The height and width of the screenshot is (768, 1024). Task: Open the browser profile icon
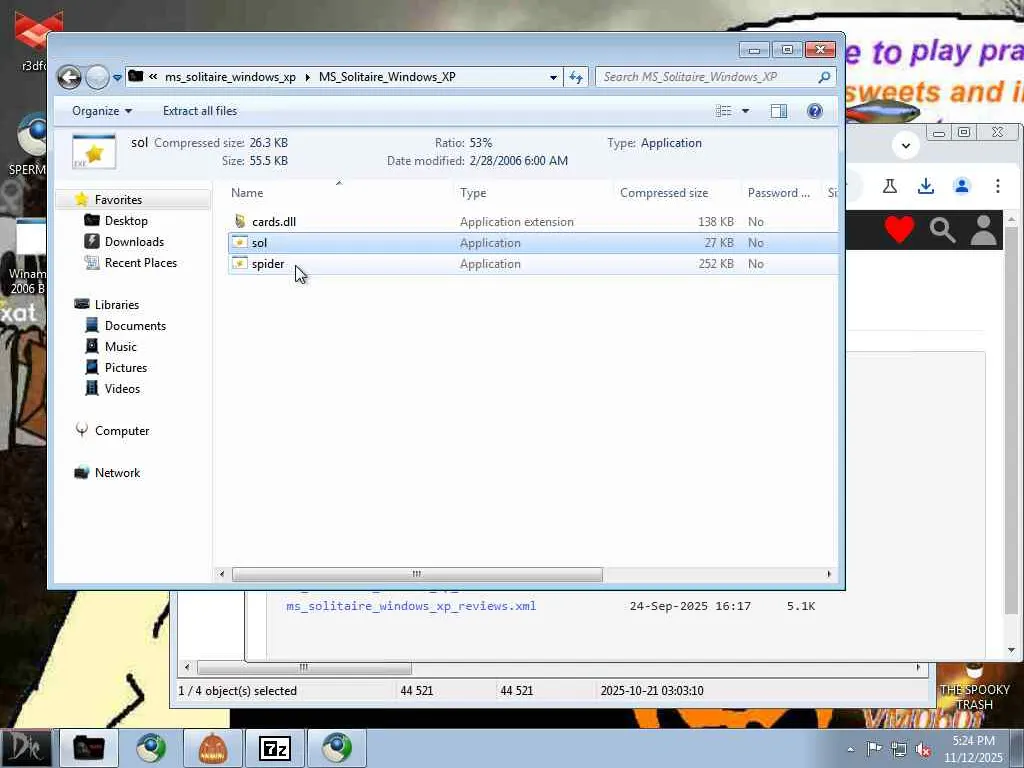tap(961, 186)
